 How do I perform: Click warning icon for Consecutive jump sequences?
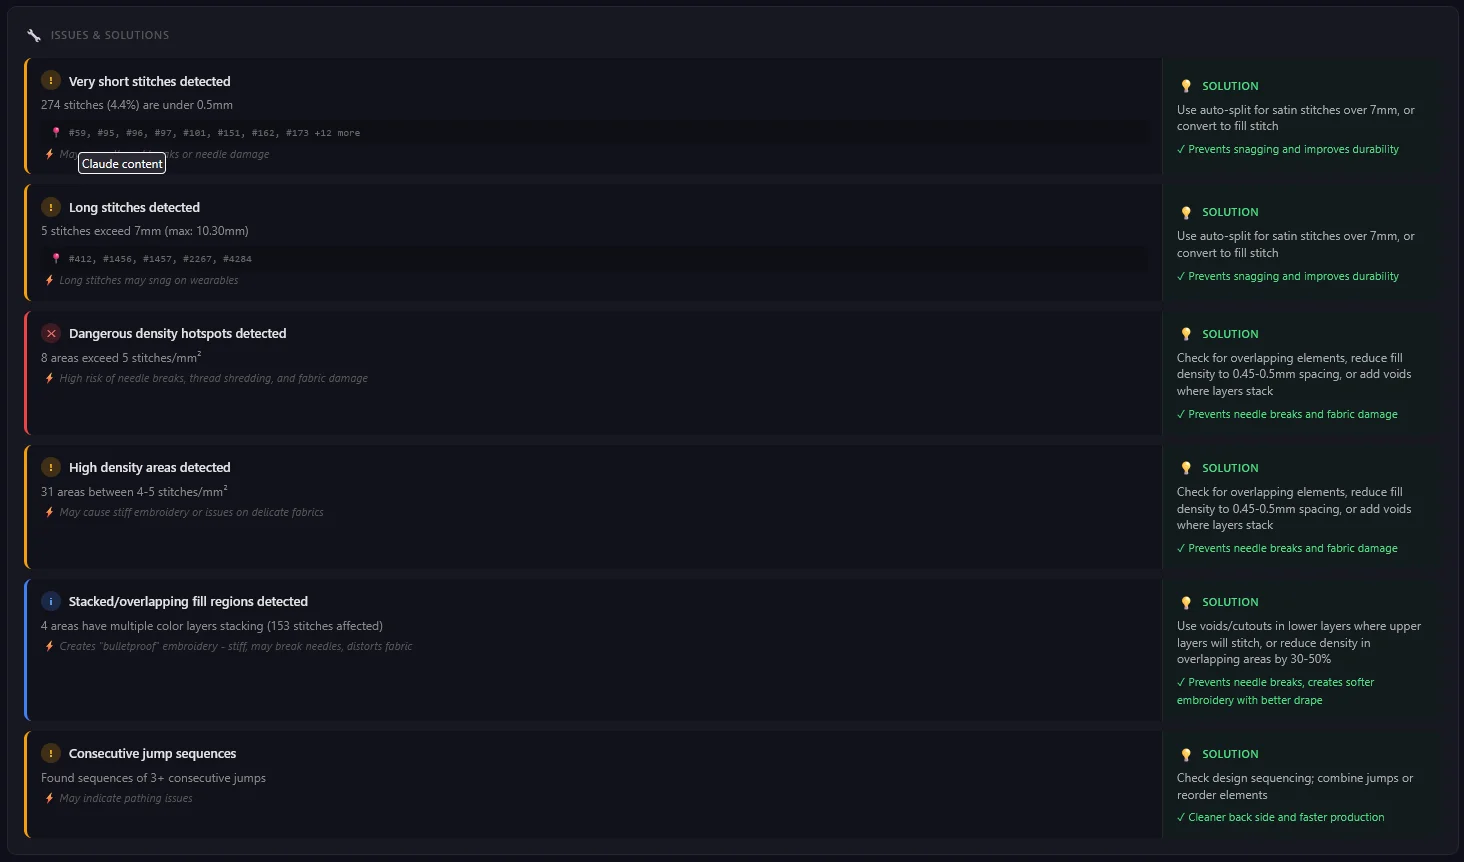coord(51,753)
